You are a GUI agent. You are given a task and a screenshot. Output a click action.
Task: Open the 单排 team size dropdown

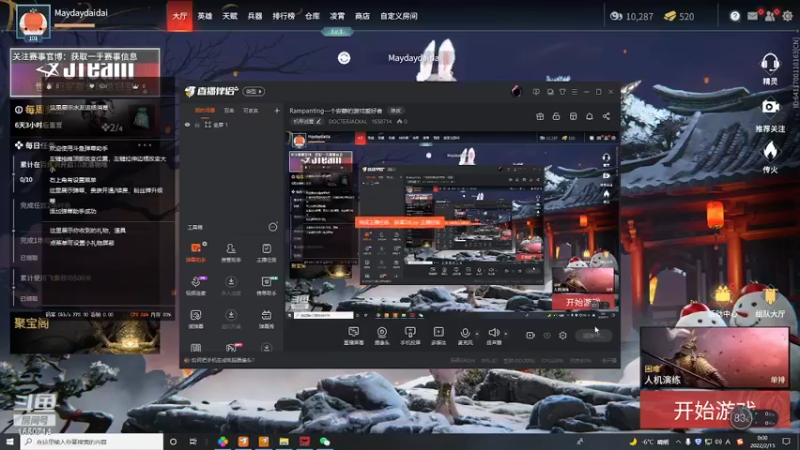(777, 380)
